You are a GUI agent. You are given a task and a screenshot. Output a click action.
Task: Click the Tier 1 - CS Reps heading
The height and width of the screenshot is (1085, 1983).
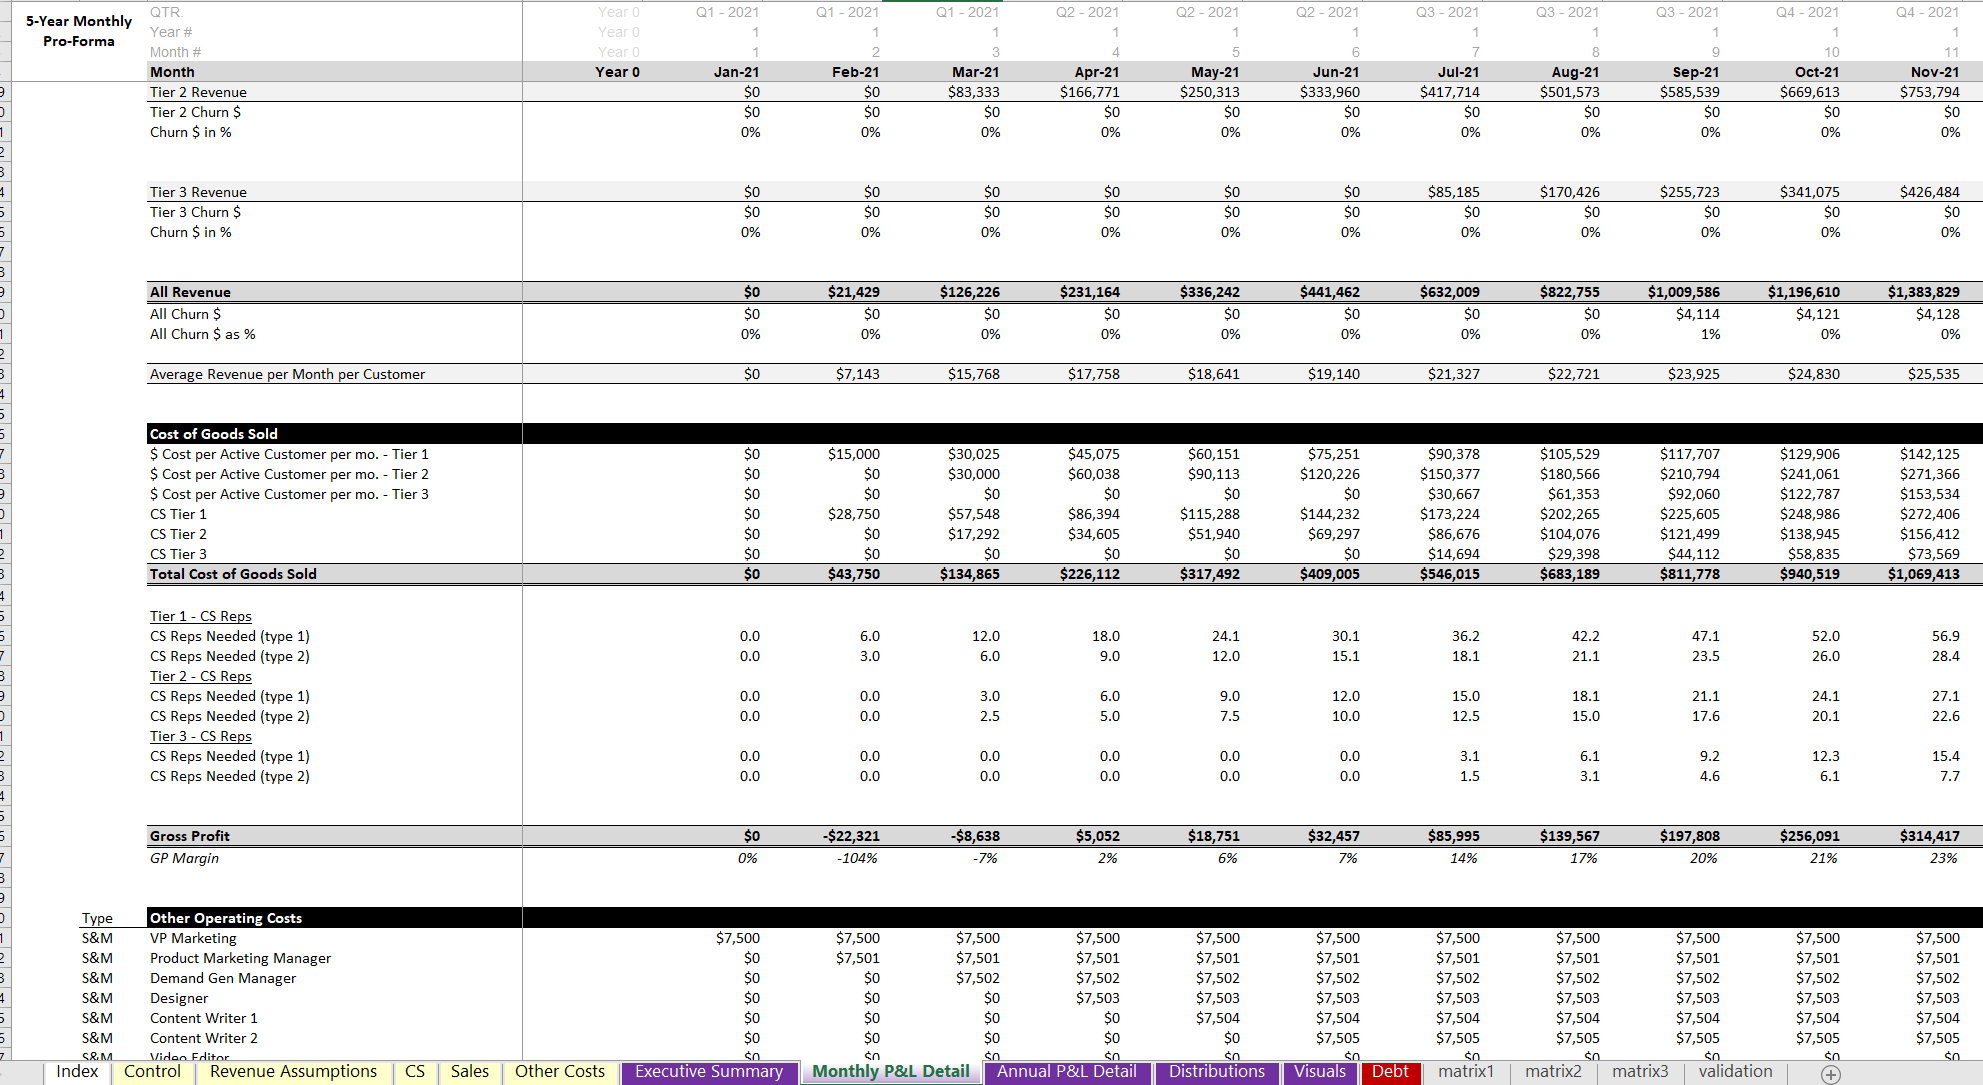click(201, 616)
